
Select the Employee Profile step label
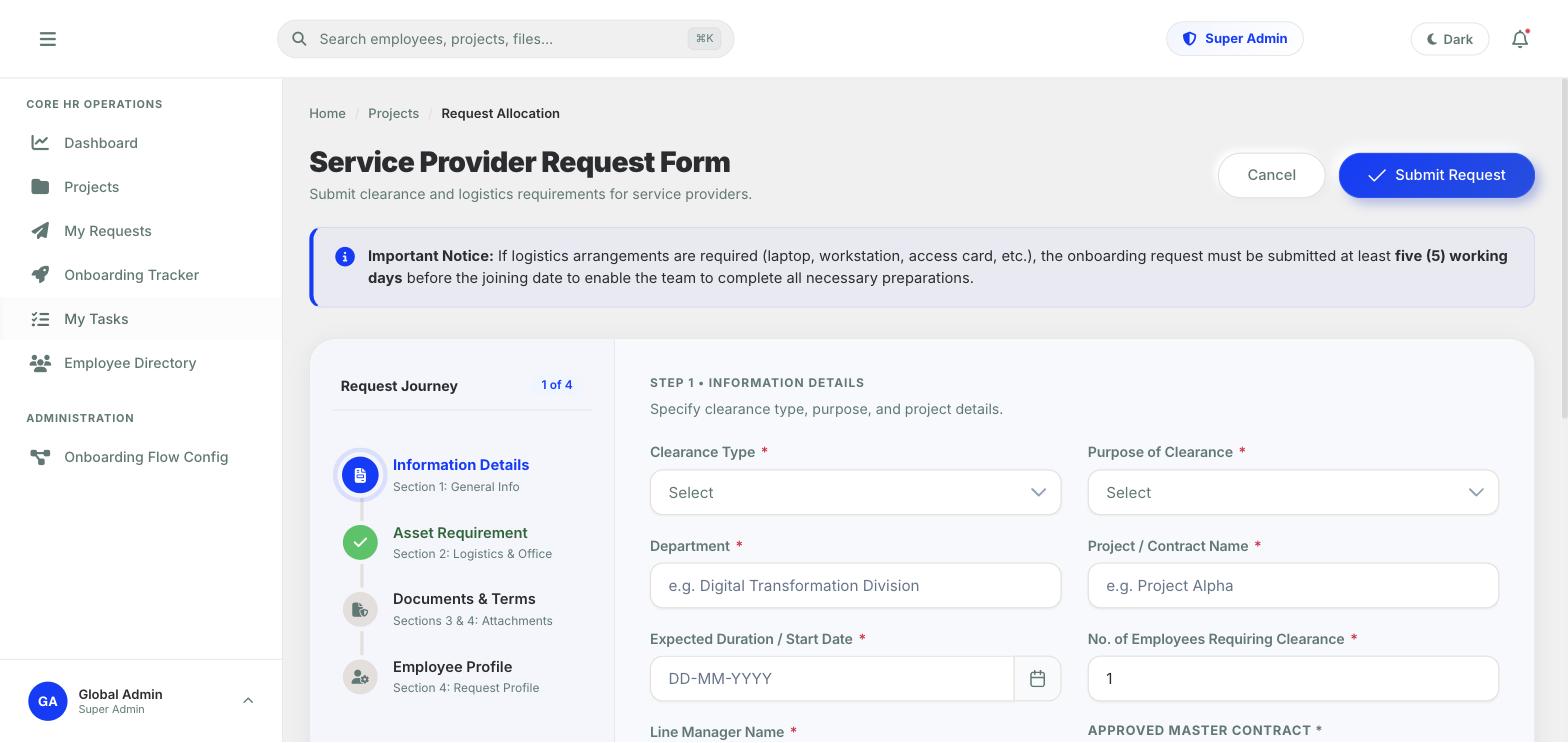(x=452, y=667)
